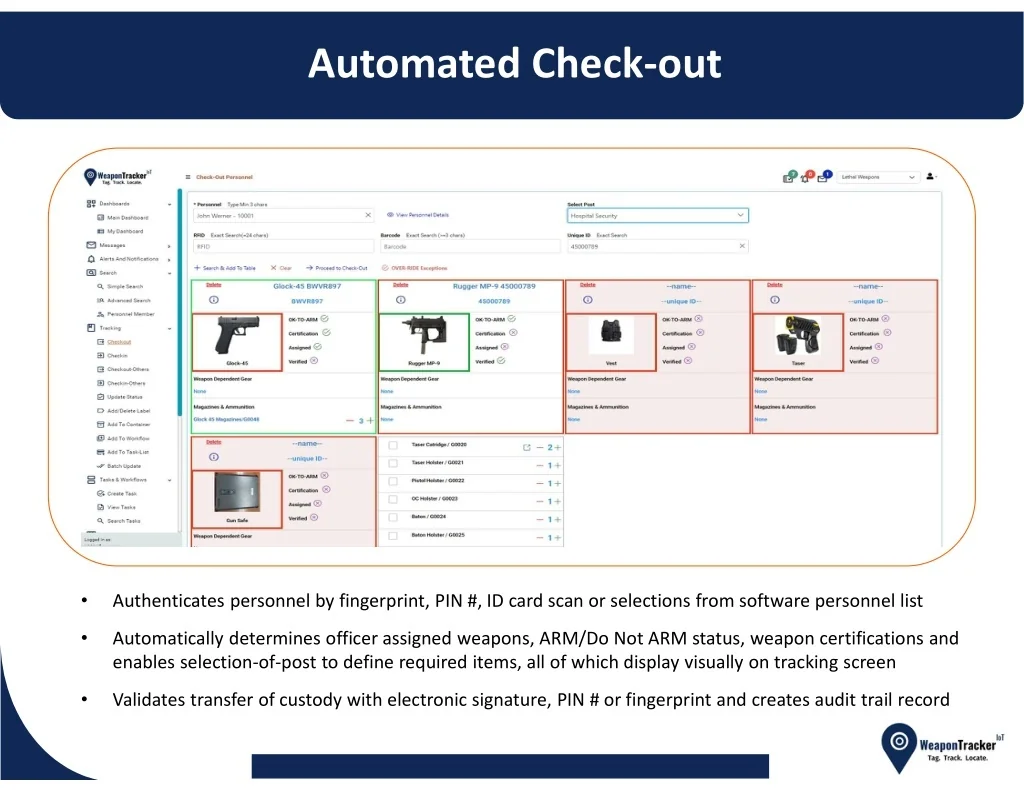Screen dimensions: 1024x791
Task: Click the info icon on Glock-45 card
Action: [214, 300]
